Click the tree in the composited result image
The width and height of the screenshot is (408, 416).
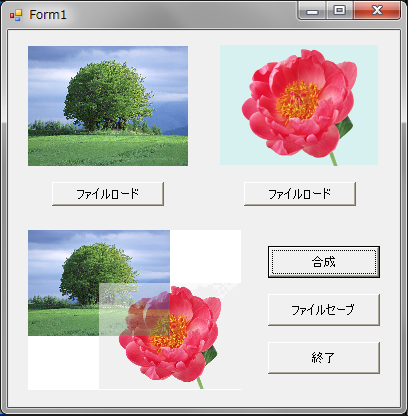[97, 273]
